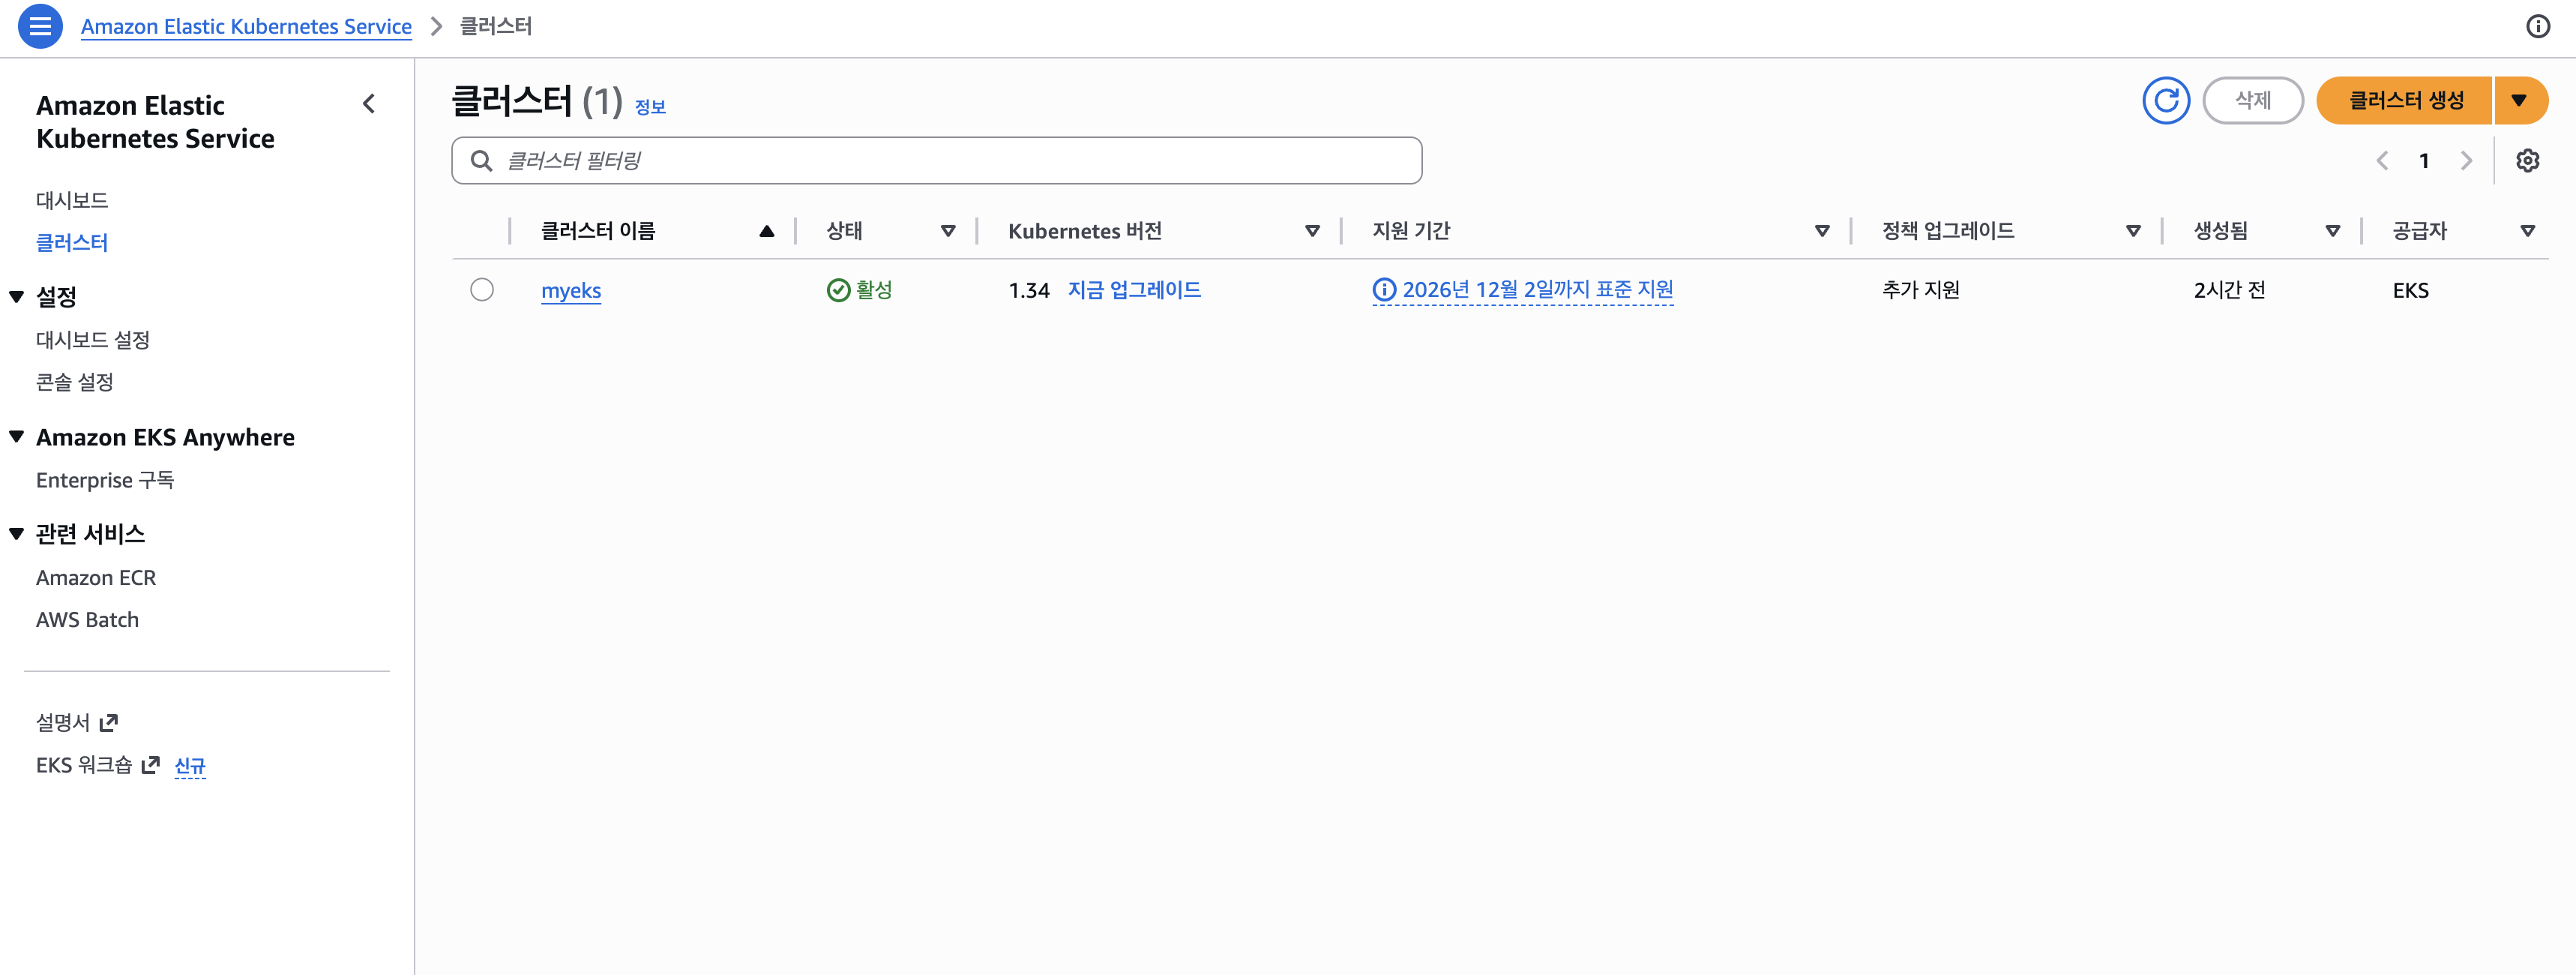Click the external link icon beside 설명서

pos(110,721)
